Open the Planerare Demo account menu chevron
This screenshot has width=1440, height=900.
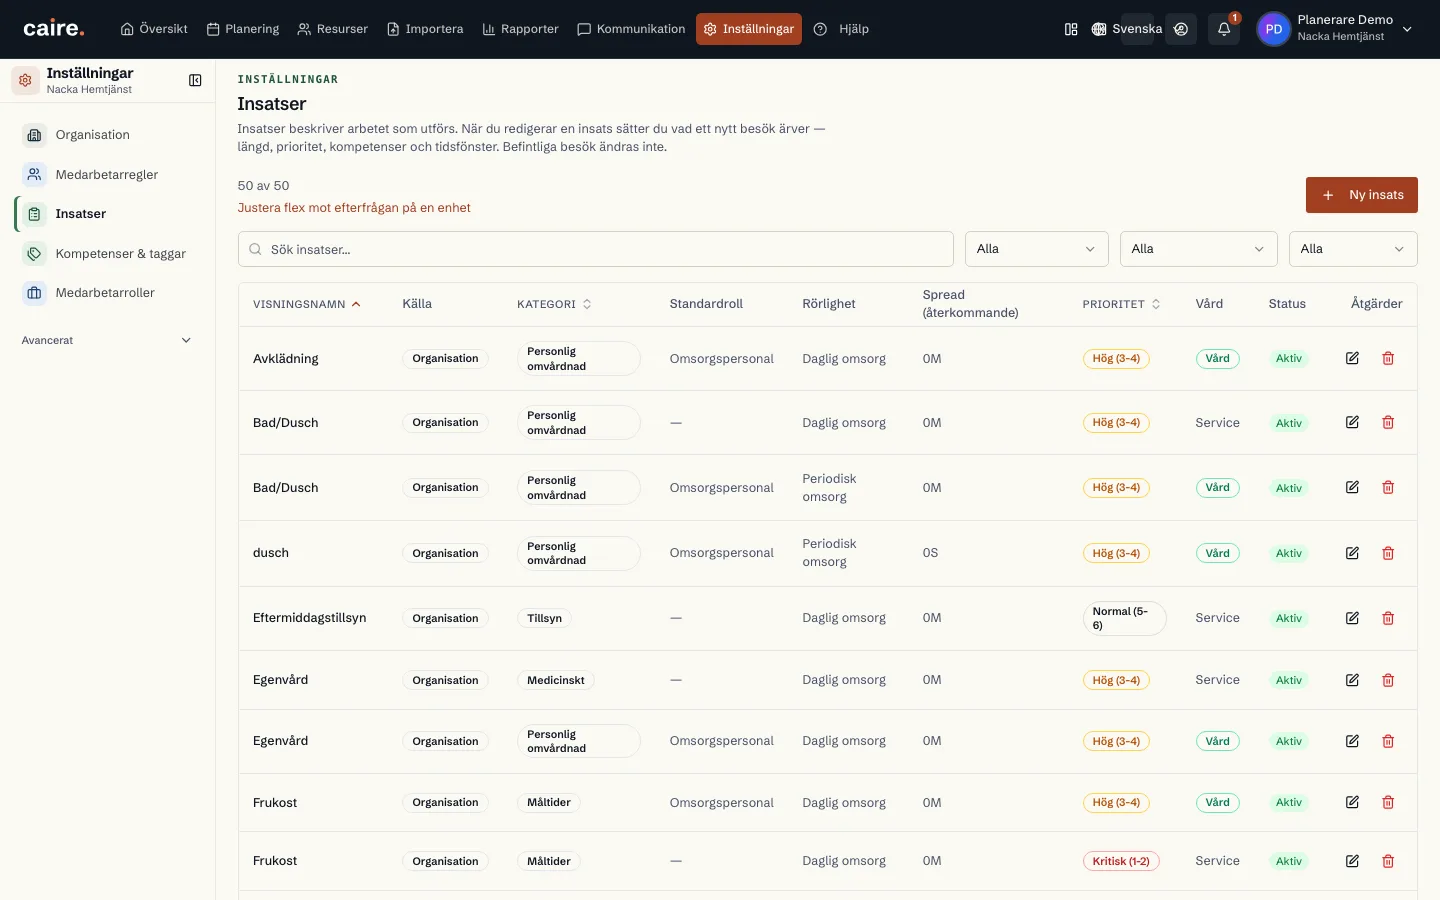pos(1407,29)
